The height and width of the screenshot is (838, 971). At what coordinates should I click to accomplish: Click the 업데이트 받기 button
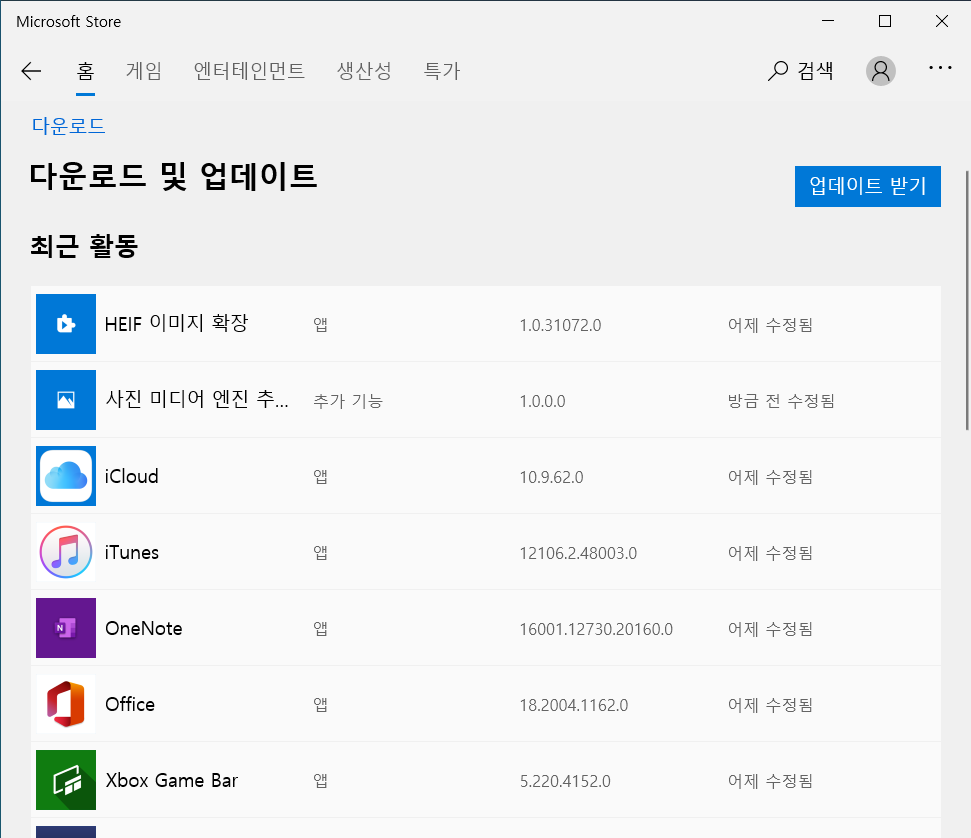(x=868, y=186)
